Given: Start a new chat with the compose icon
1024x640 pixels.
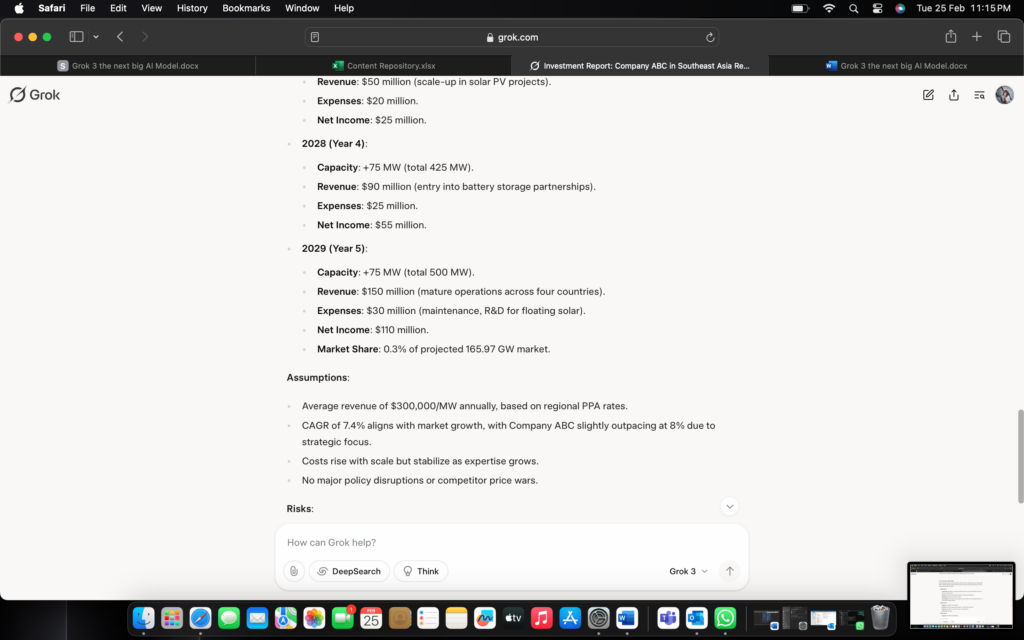Looking at the screenshot, I should pos(928,95).
